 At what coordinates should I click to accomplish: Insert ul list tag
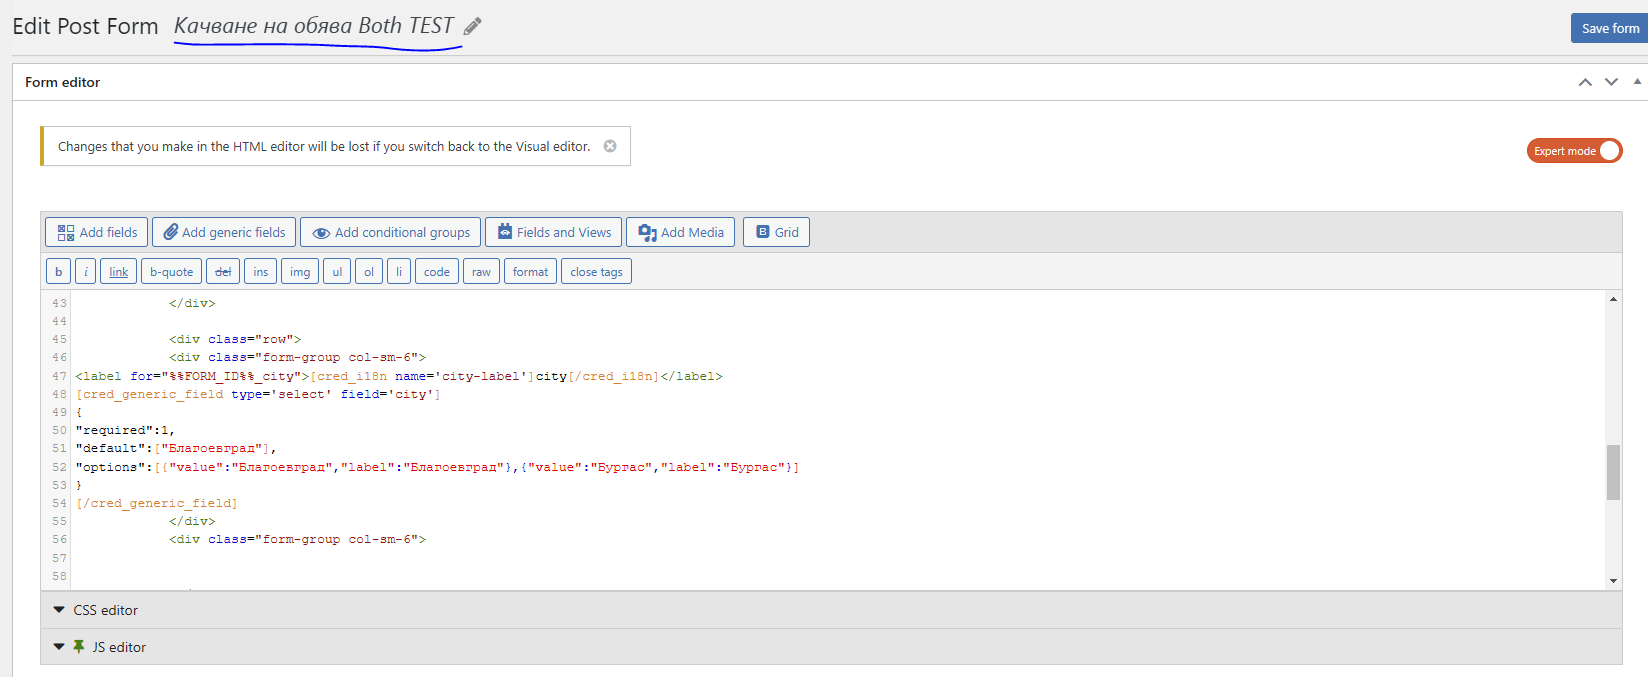tap(337, 271)
